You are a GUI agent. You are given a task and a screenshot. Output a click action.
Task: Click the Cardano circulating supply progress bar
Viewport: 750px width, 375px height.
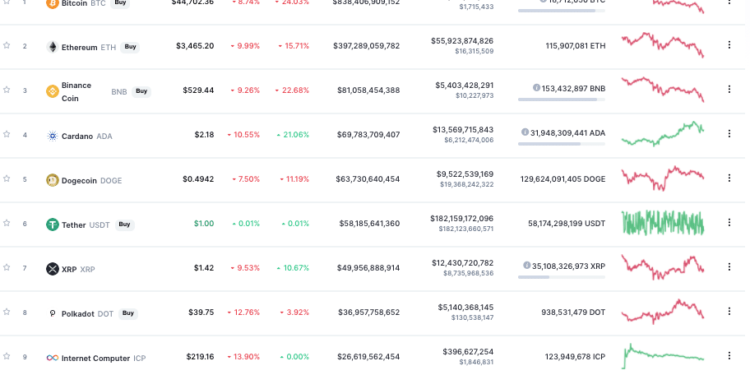pos(561,143)
